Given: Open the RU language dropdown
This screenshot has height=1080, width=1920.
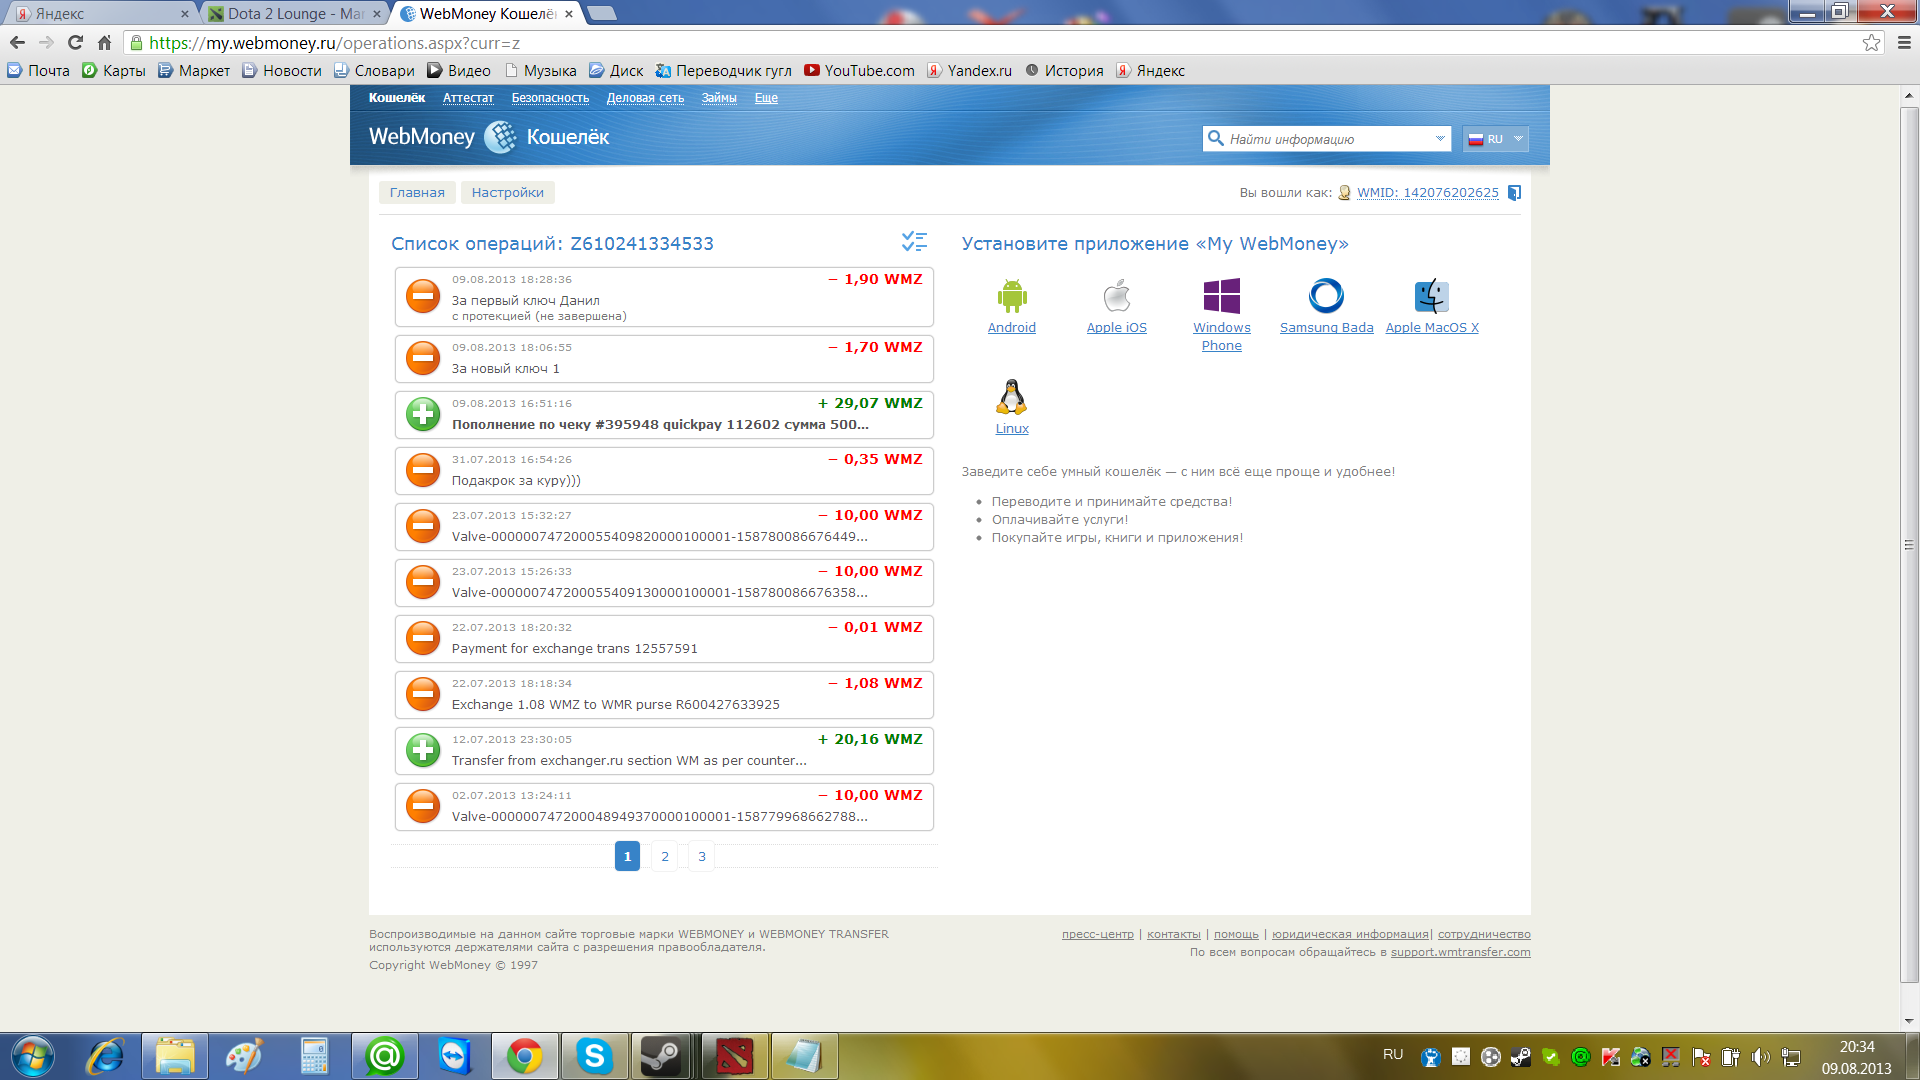Looking at the screenshot, I should 1495,139.
